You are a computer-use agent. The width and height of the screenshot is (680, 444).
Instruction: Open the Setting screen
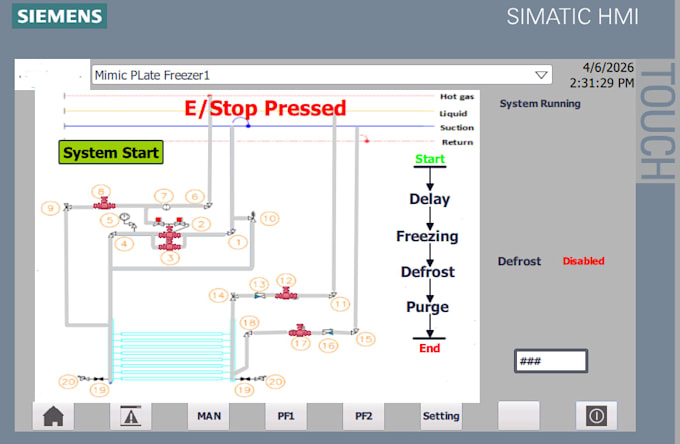pyautogui.click(x=441, y=416)
